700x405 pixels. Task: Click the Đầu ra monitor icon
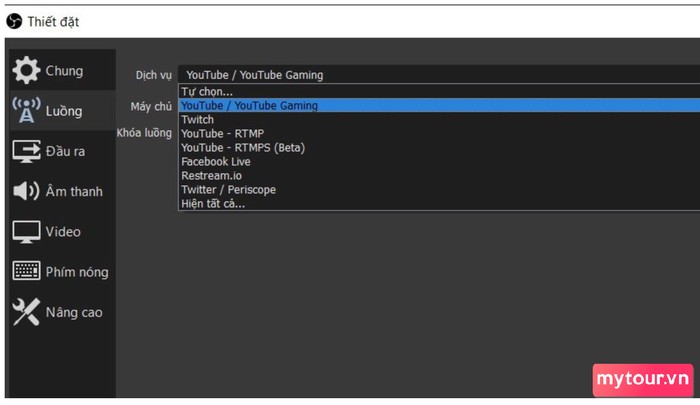26,151
